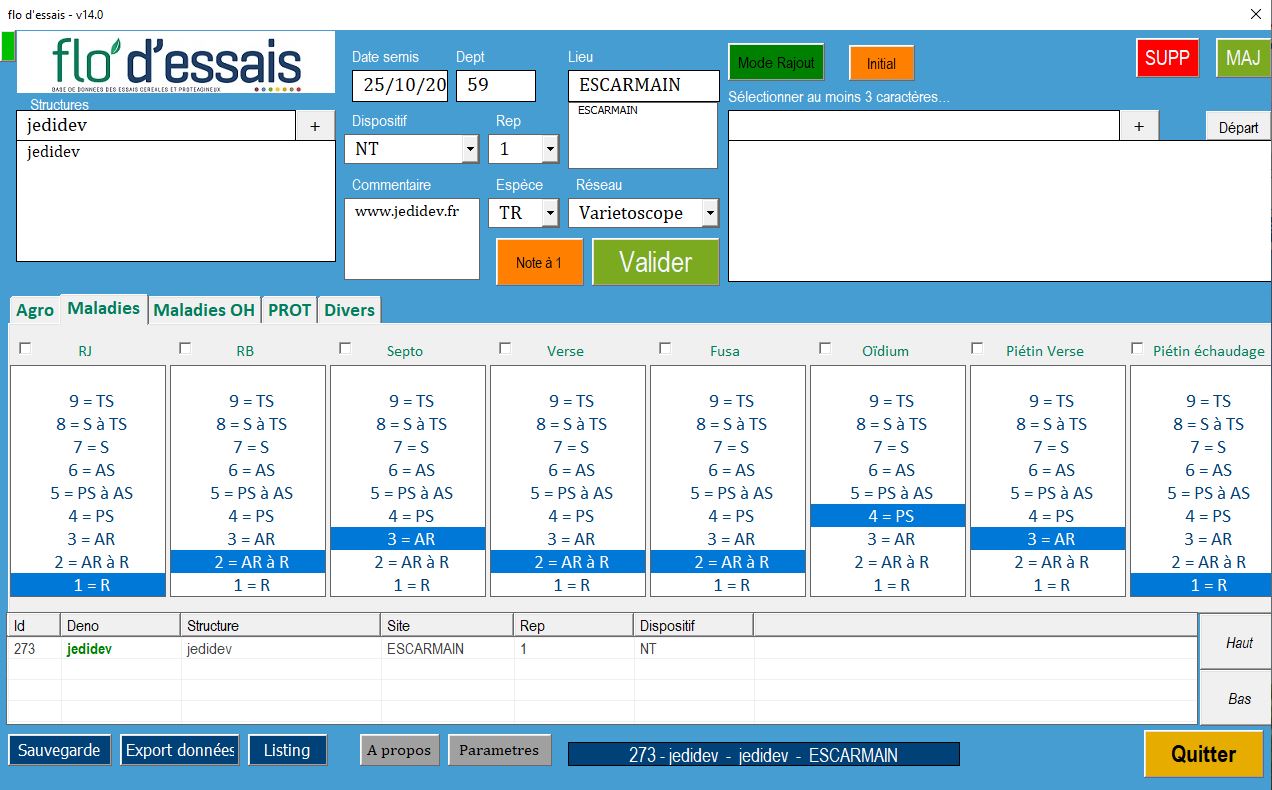
Task: Click the plus button next to Structures field
Action: pyautogui.click(x=315, y=126)
